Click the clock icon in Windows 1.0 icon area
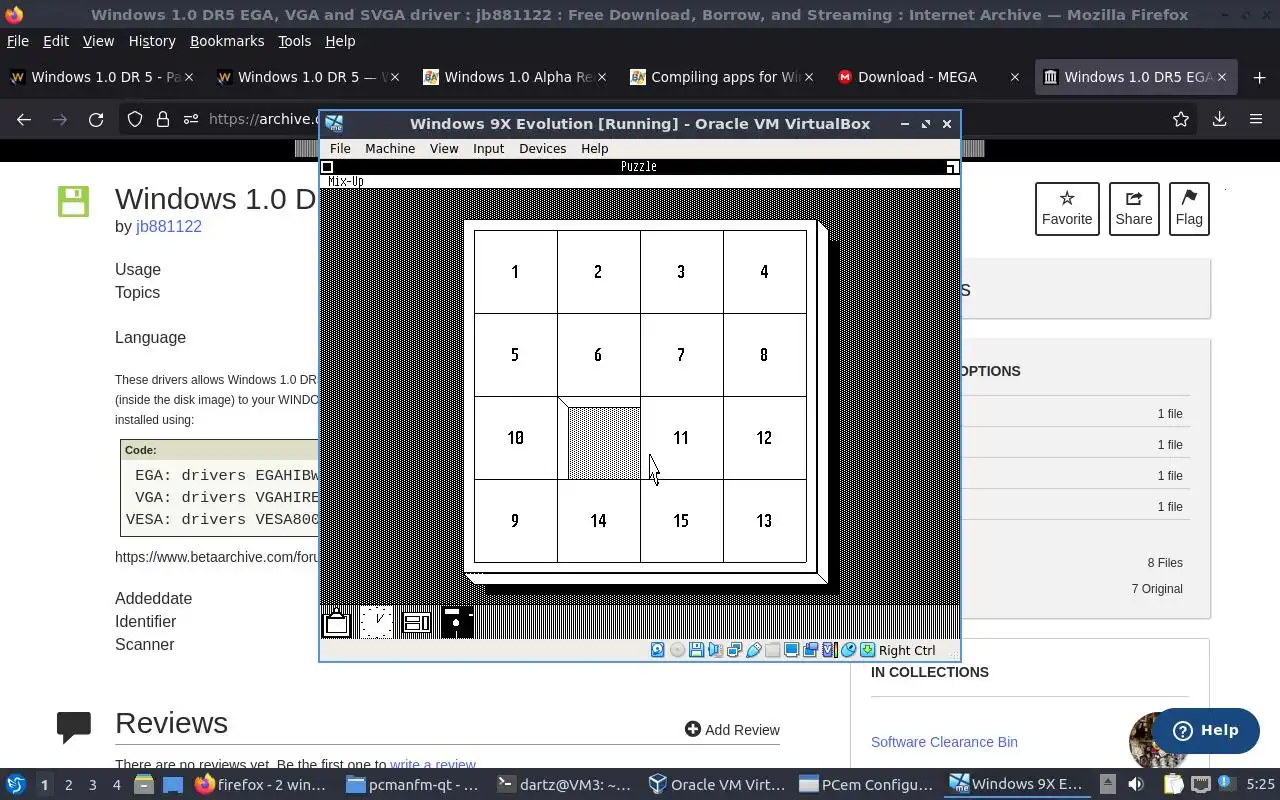The image size is (1280, 800). (376, 622)
